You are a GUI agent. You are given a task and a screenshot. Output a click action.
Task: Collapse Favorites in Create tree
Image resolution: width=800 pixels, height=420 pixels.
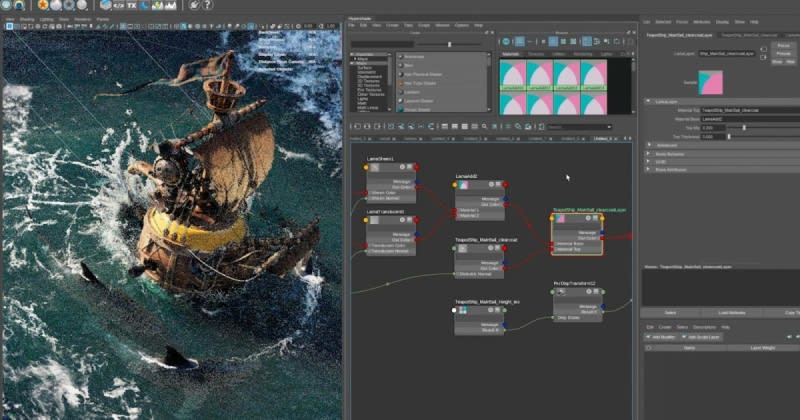point(353,55)
